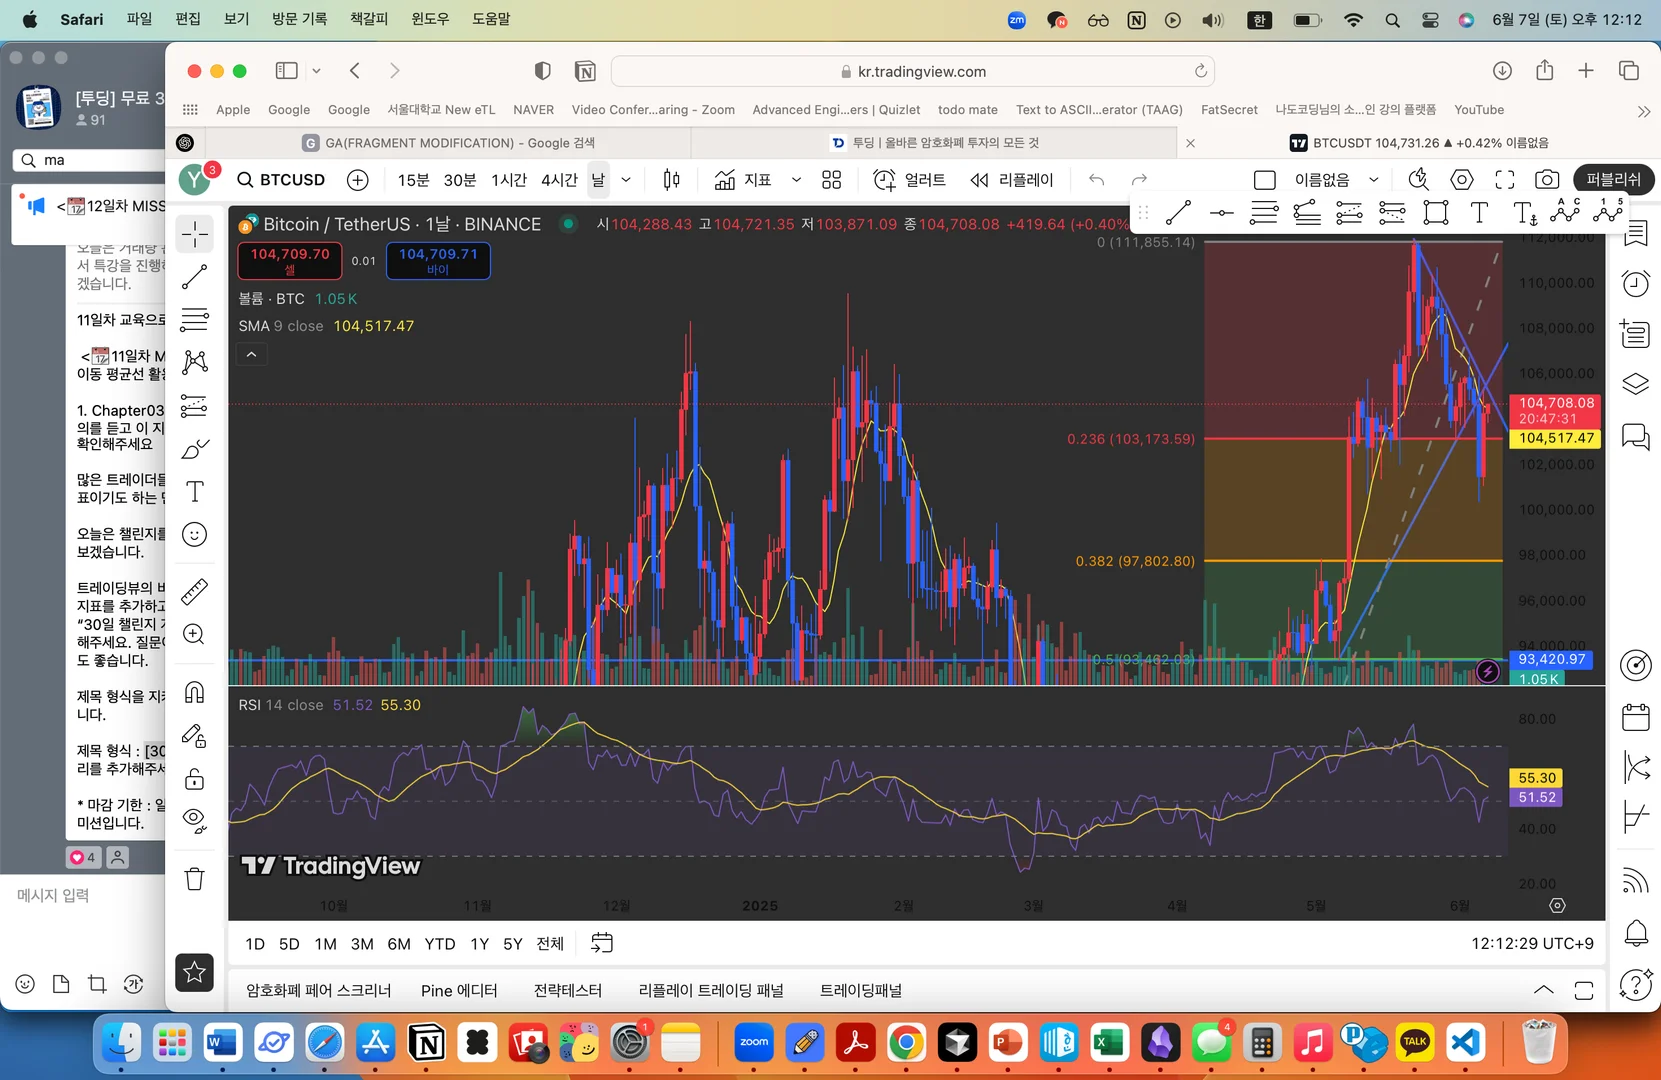This screenshot has width=1661, height=1080.
Task: Open chart settings hexagon icon
Action: (x=1462, y=180)
